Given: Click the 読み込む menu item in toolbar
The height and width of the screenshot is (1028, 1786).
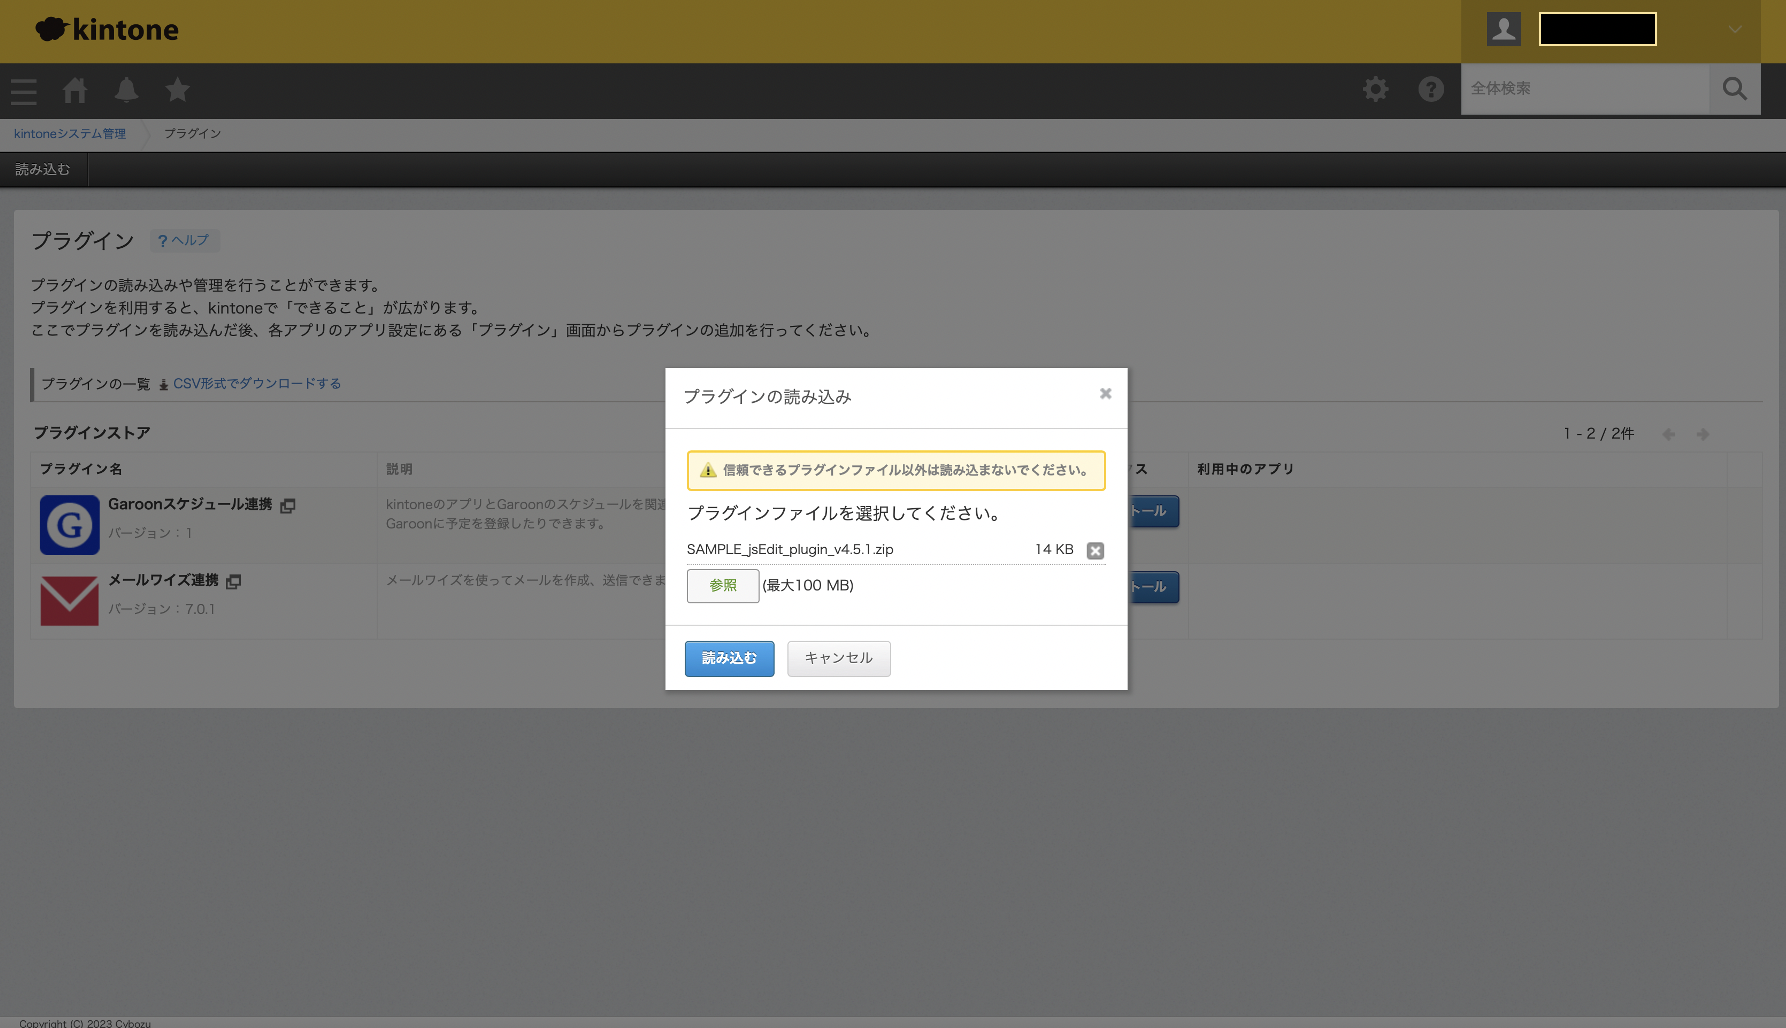Looking at the screenshot, I should [43, 170].
